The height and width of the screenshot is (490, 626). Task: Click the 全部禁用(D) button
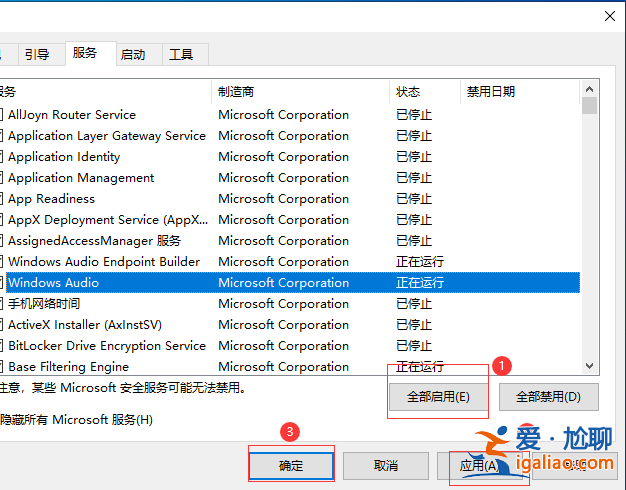(549, 397)
